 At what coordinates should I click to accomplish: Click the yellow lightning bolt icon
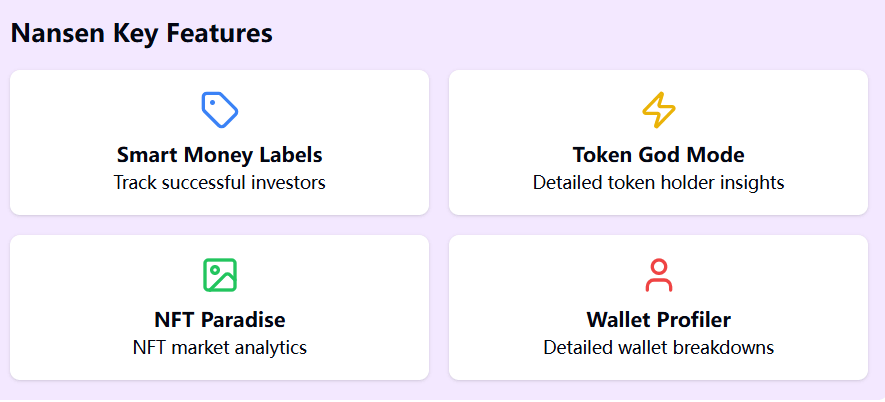658,110
